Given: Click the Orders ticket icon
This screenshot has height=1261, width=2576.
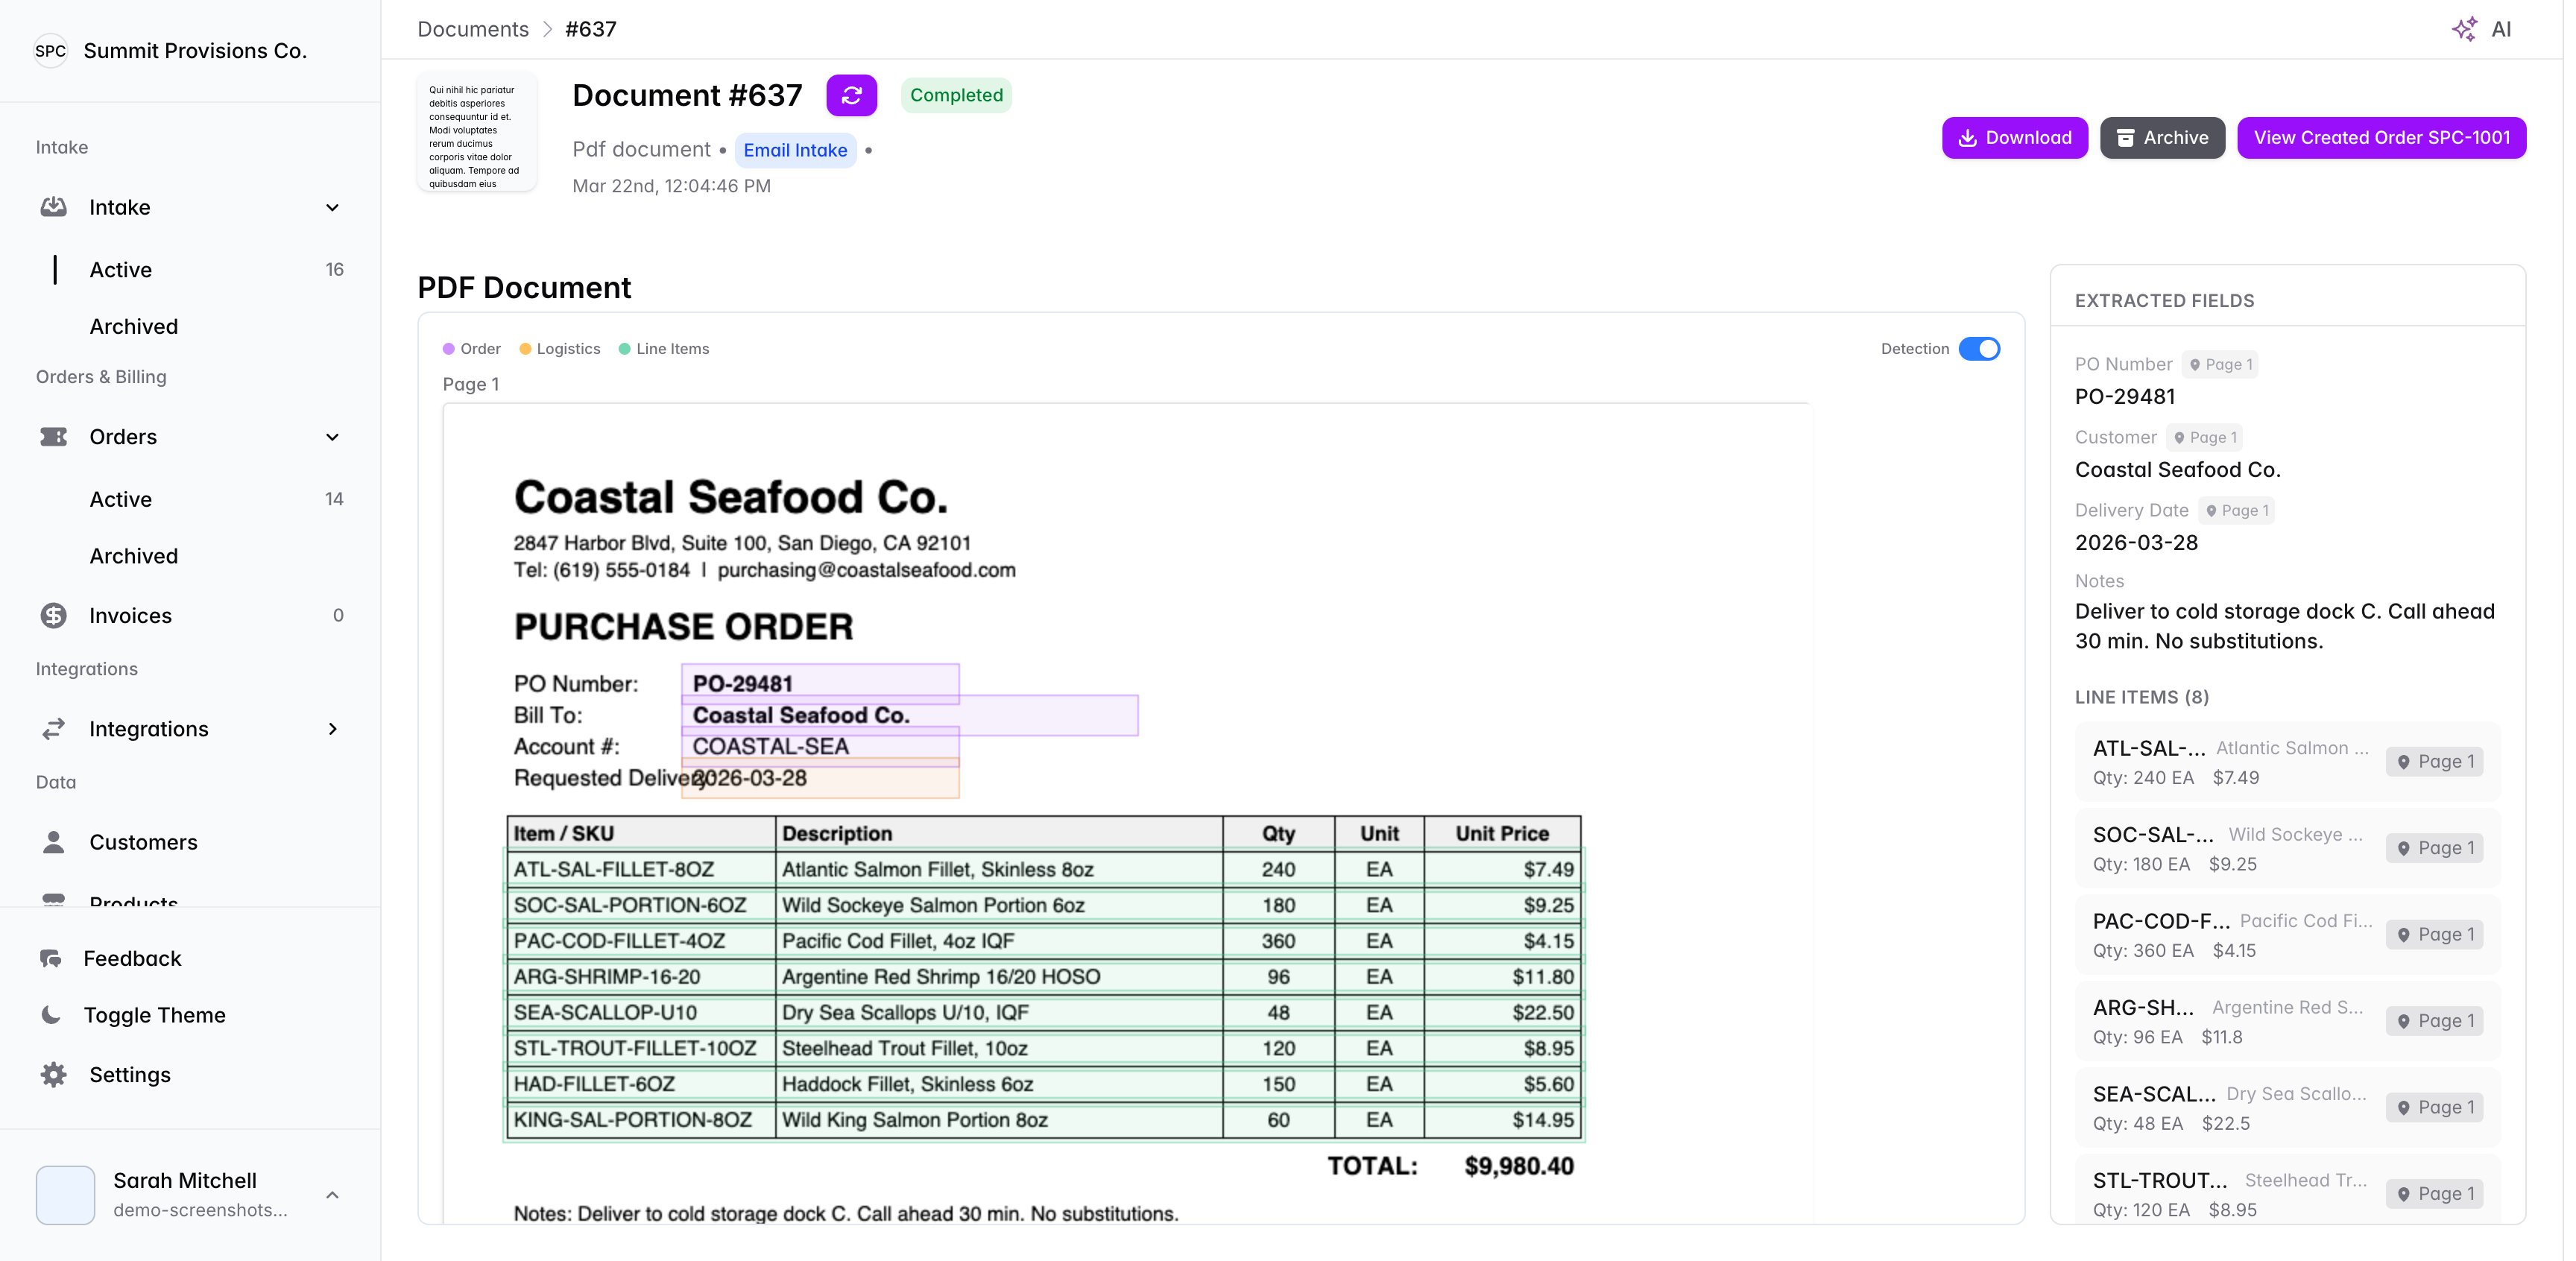Looking at the screenshot, I should (54, 437).
